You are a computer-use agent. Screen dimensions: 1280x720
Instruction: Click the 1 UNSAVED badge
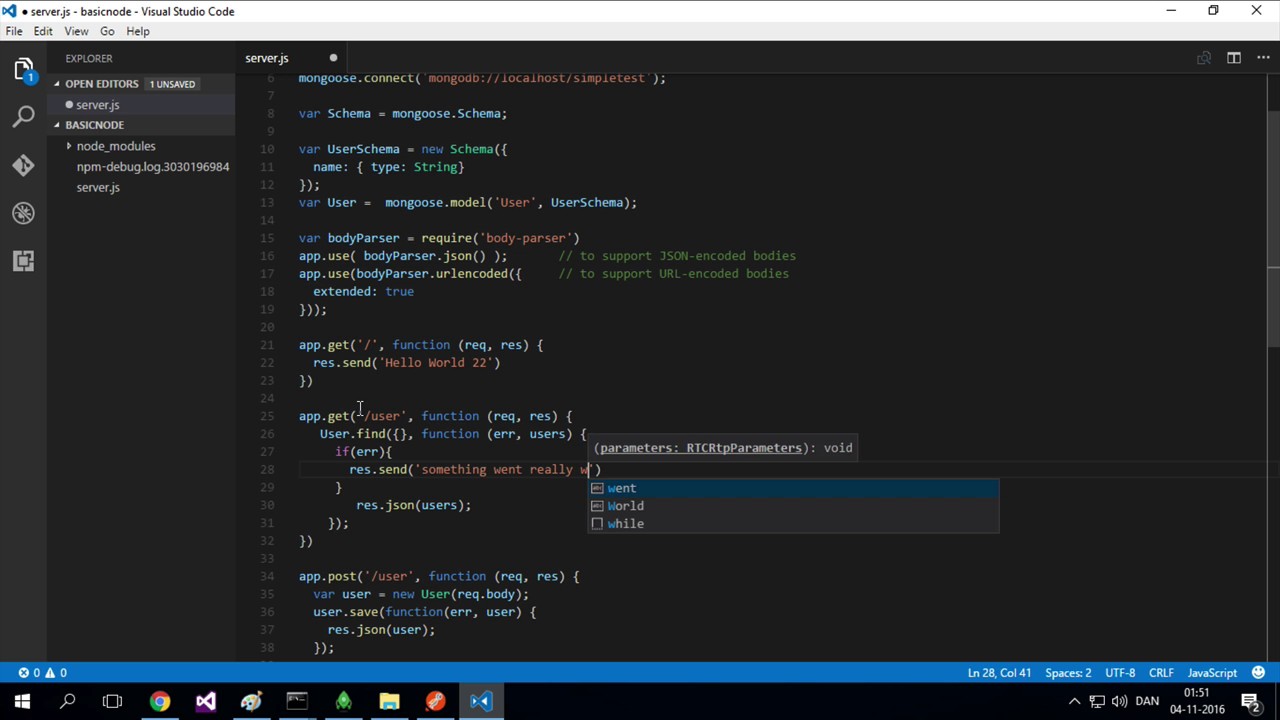tap(172, 84)
